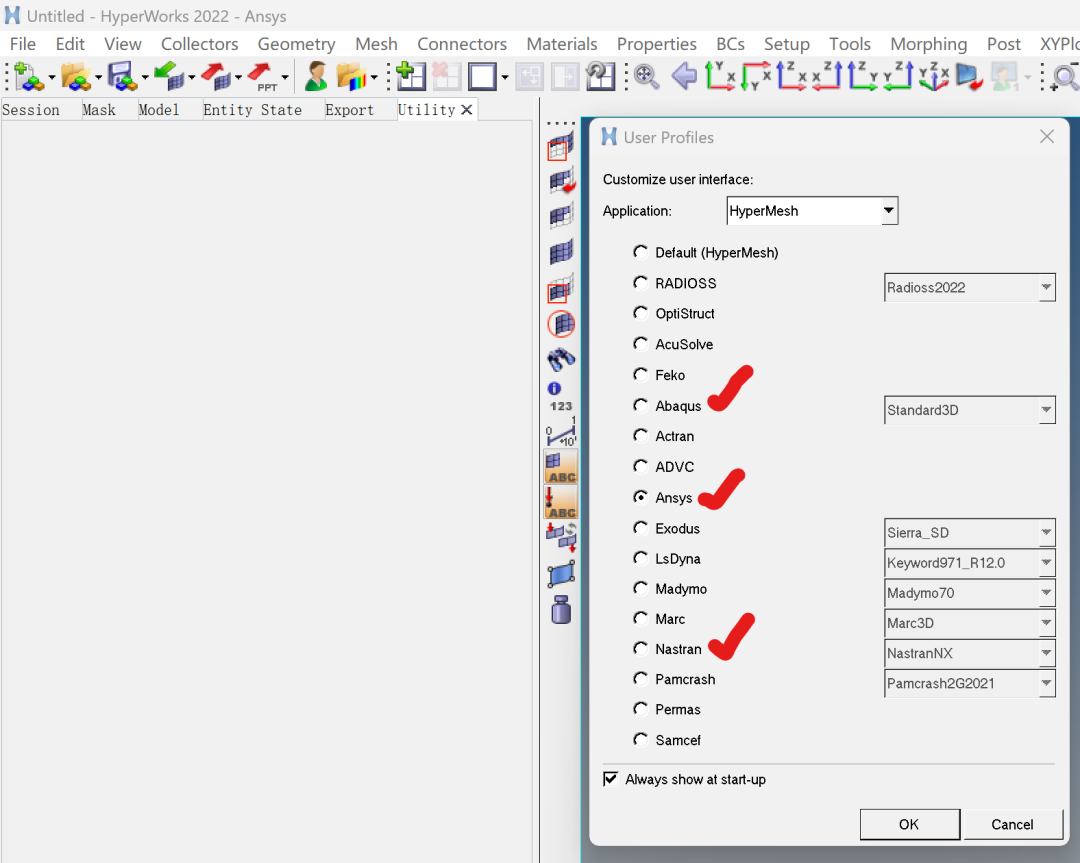Open the Geometry menu
Image resolution: width=1080 pixels, height=863 pixels.
click(296, 44)
